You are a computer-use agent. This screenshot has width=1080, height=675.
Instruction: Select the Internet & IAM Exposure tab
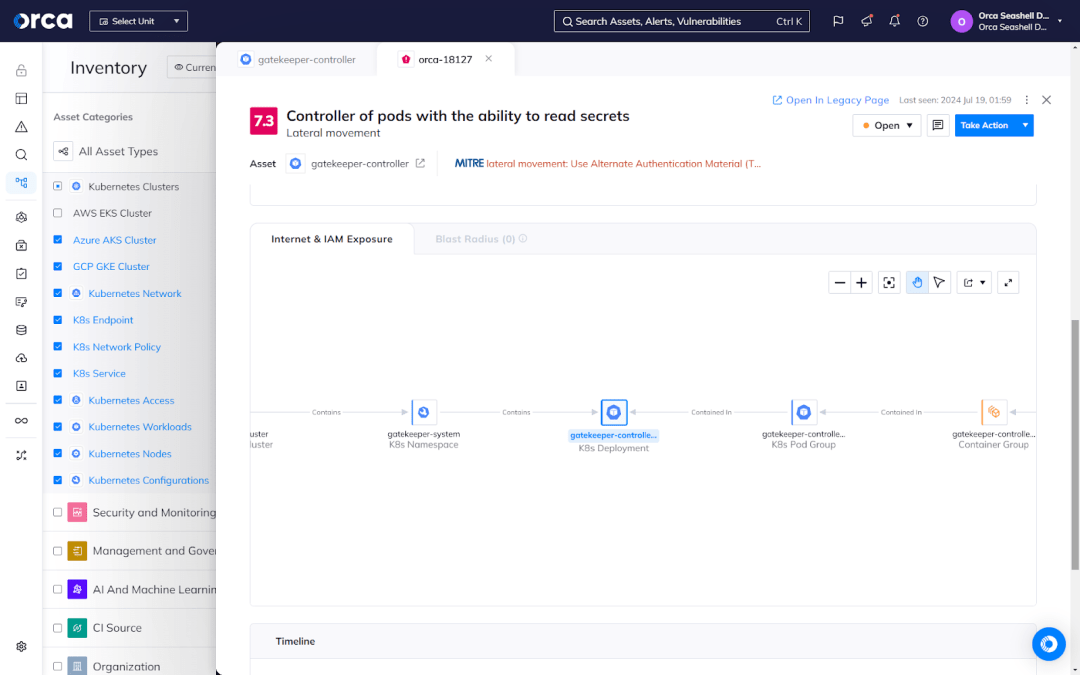[332, 239]
